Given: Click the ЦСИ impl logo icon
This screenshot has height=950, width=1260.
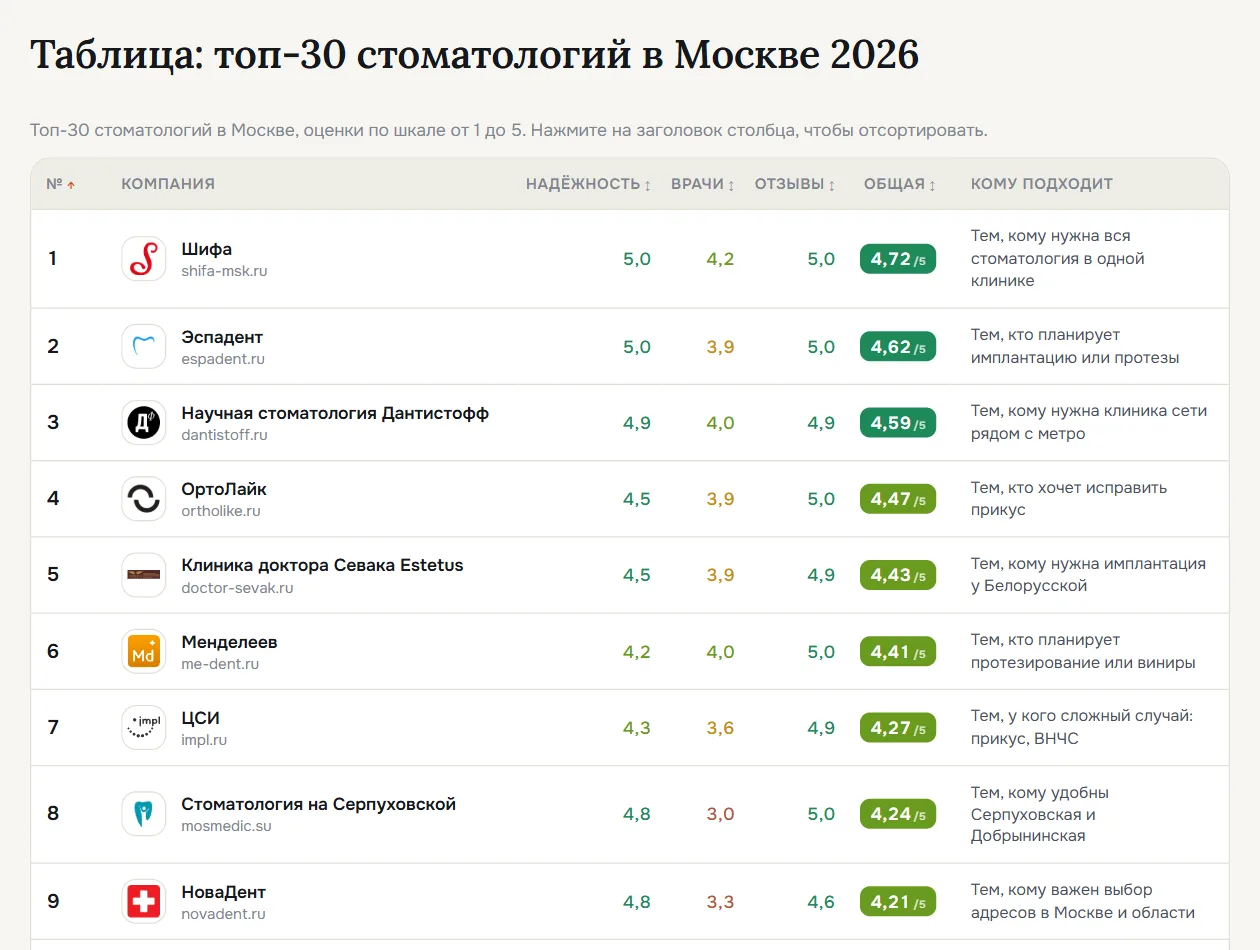Looking at the screenshot, I should 144,728.
